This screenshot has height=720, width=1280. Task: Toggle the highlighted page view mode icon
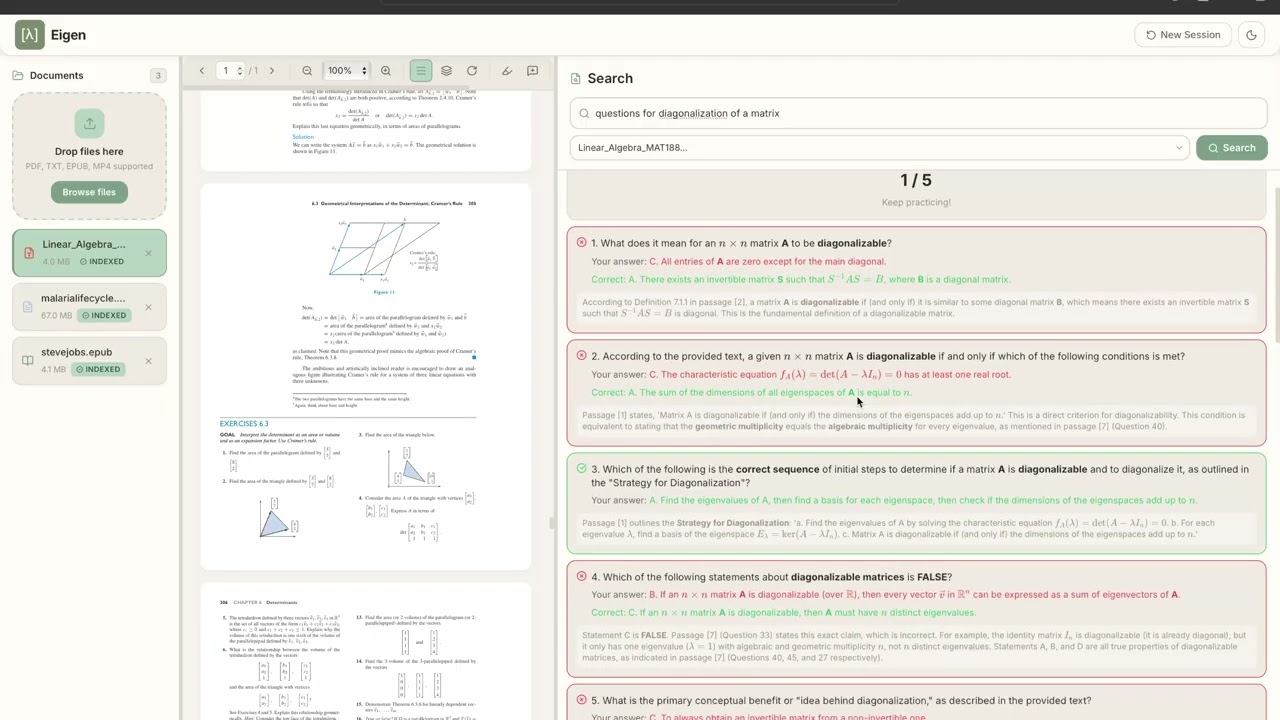(x=421, y=70)
